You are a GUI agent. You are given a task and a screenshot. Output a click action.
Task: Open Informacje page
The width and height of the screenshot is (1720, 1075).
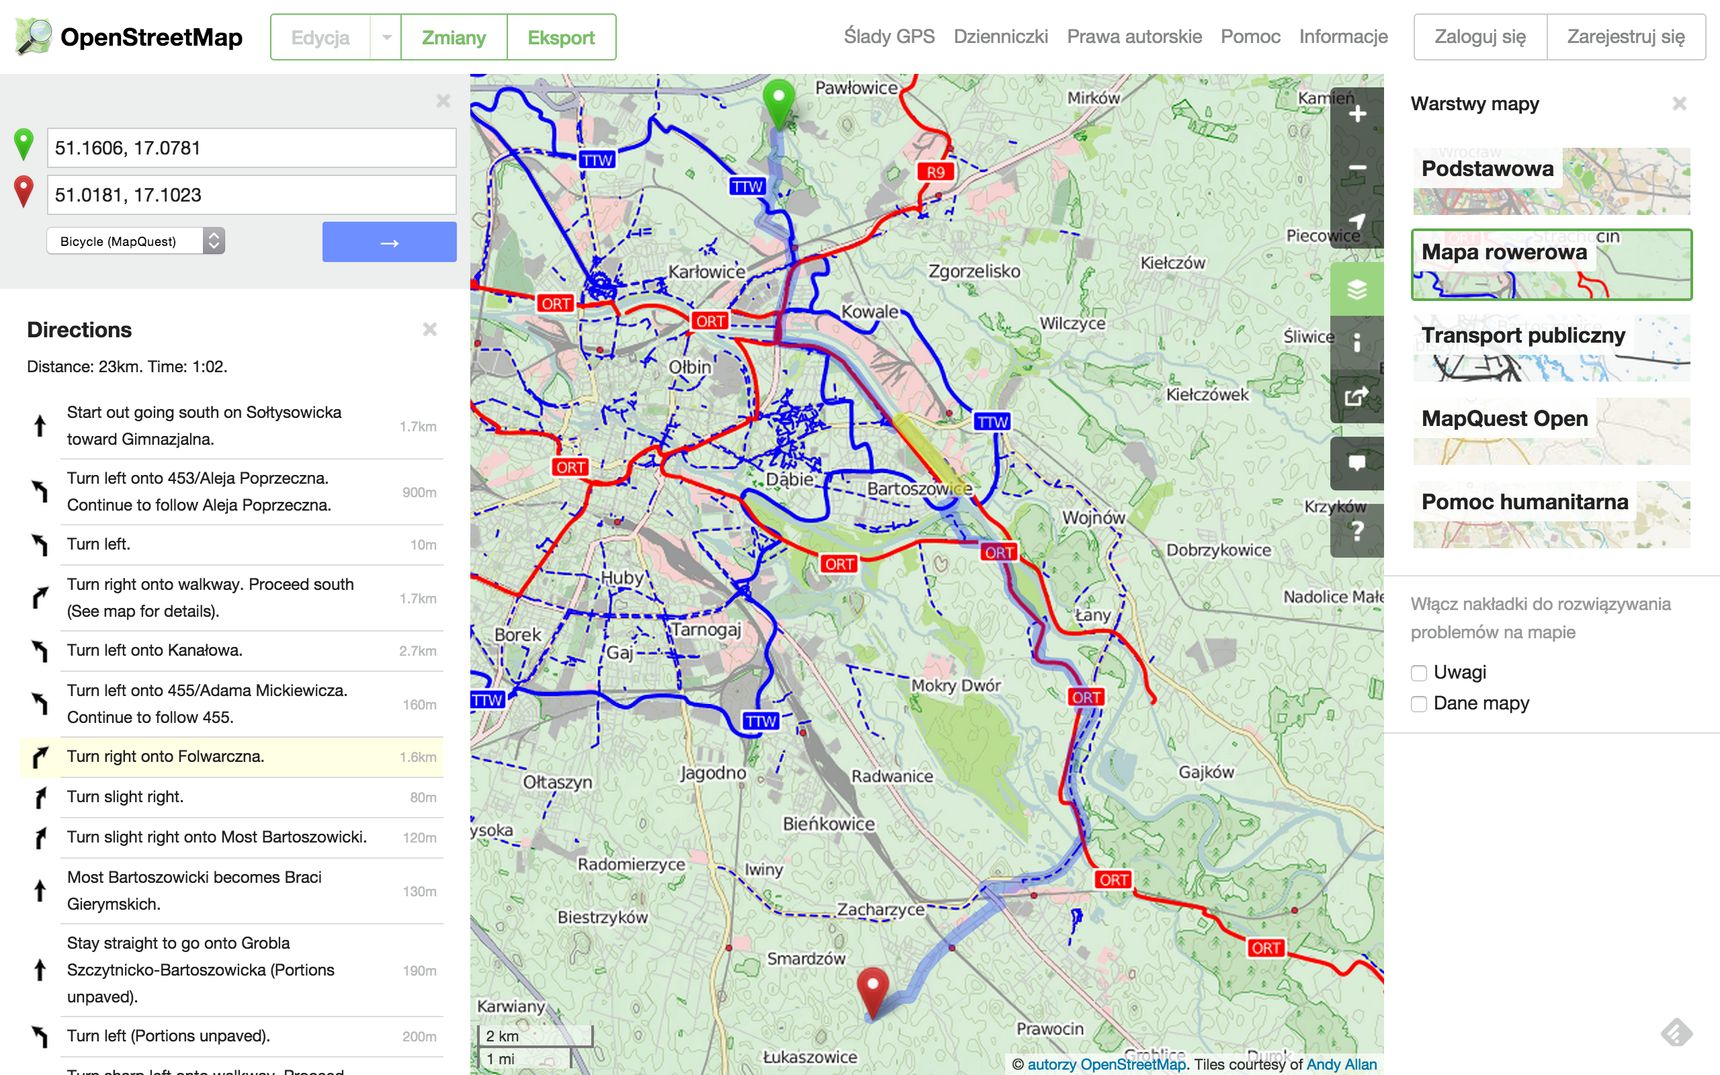point(1343,37)
